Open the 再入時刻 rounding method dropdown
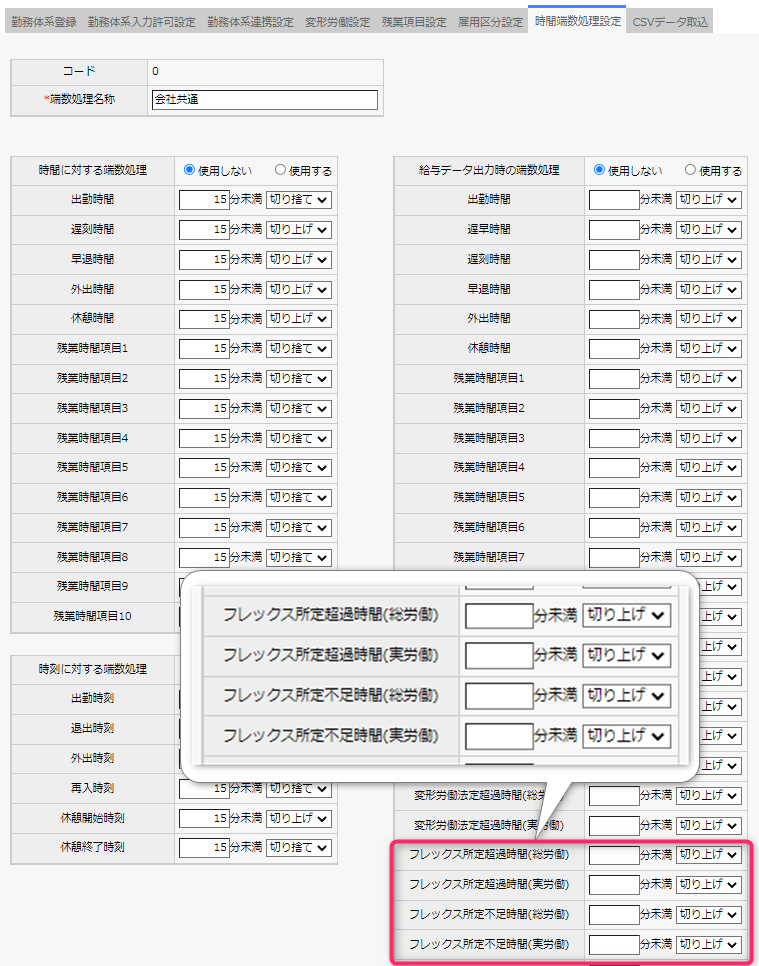 [297, 788]
